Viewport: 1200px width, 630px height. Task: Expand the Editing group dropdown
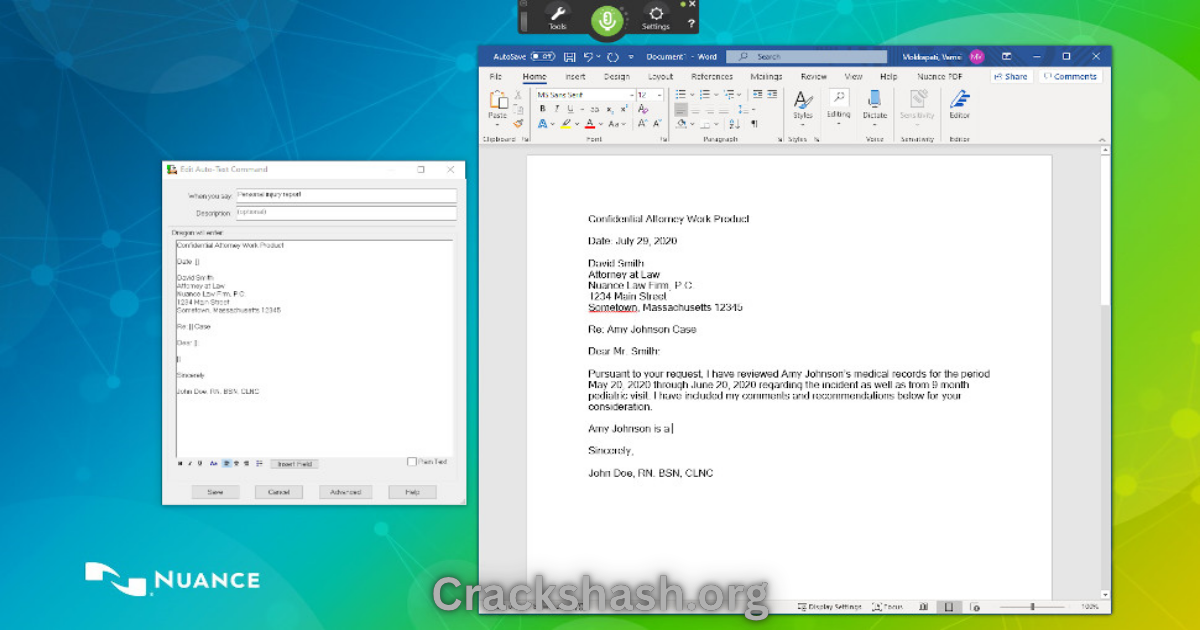(838, 124)
